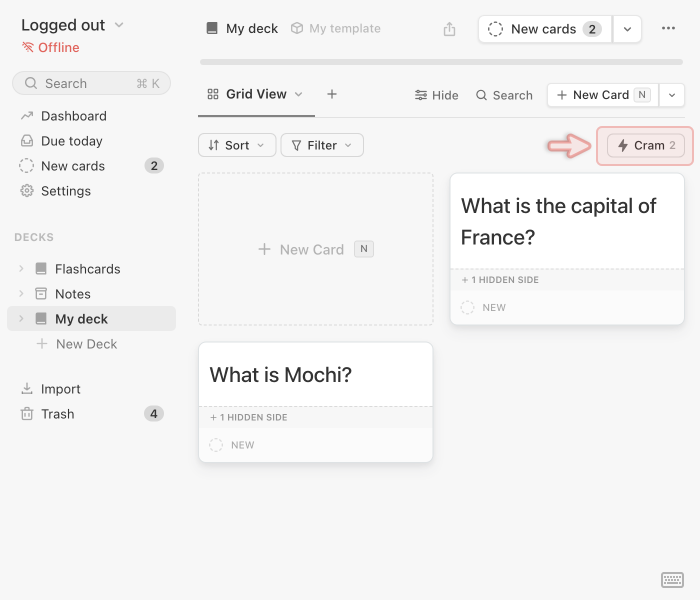Image resolution: width=700 pixels, height=600 pixels.
Task: Open the Logged out account dropdown
Action: [x=72, y=25]
